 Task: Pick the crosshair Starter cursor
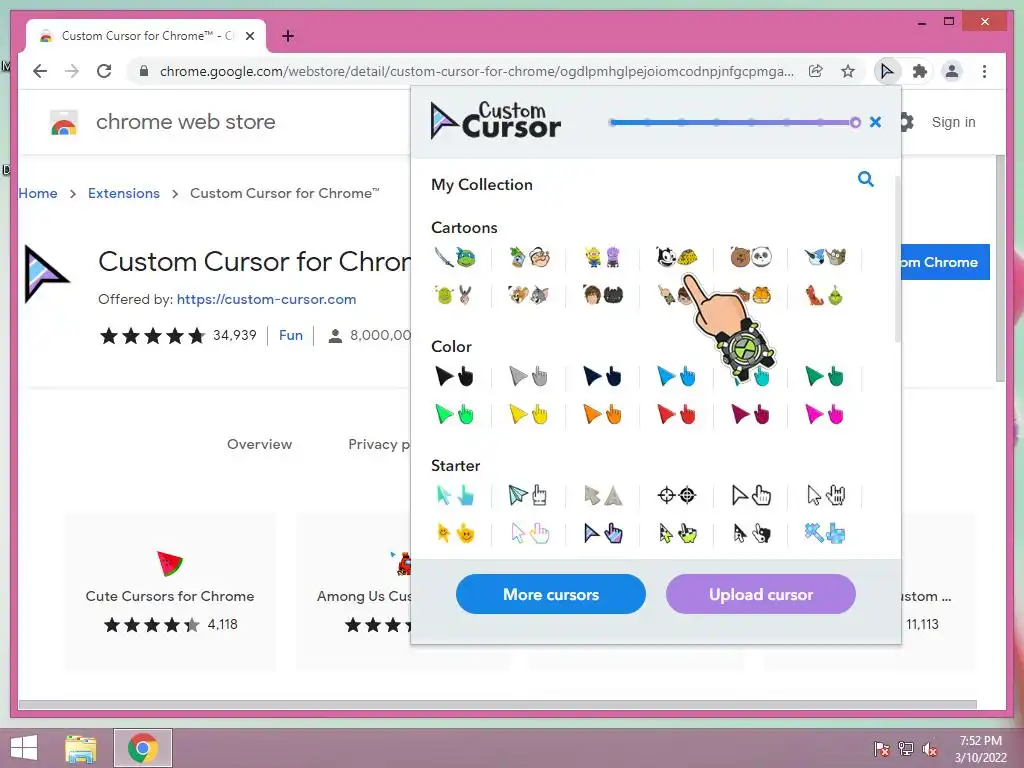pos(677,496)
